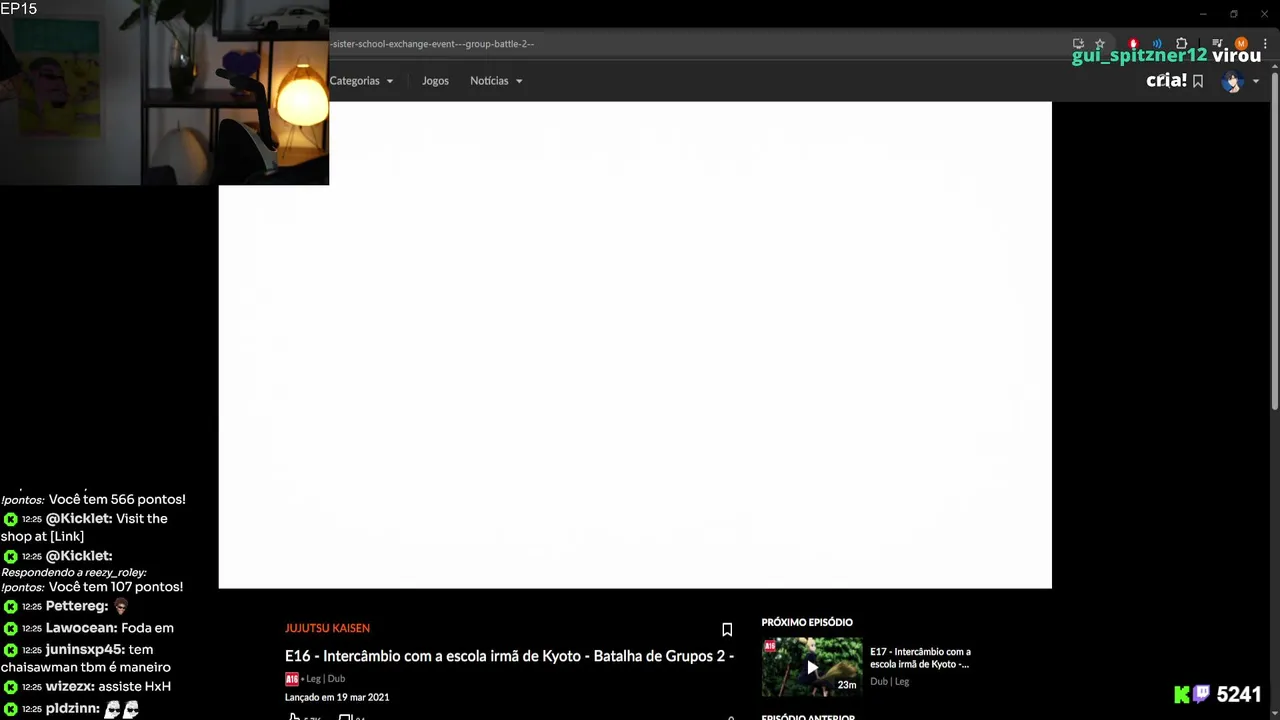Restore down the browser window
Image resolution: width=1280 pixels, height=720 pixels.
[1234, 14]
